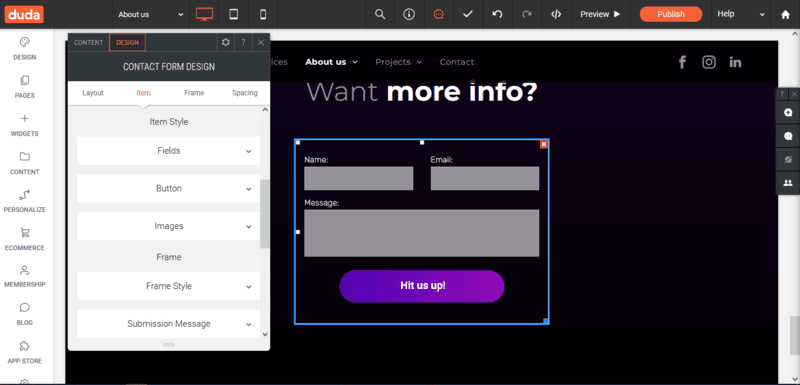
Task: Expand the Images section
Action: pyautogui.click(x=168, y=226)
